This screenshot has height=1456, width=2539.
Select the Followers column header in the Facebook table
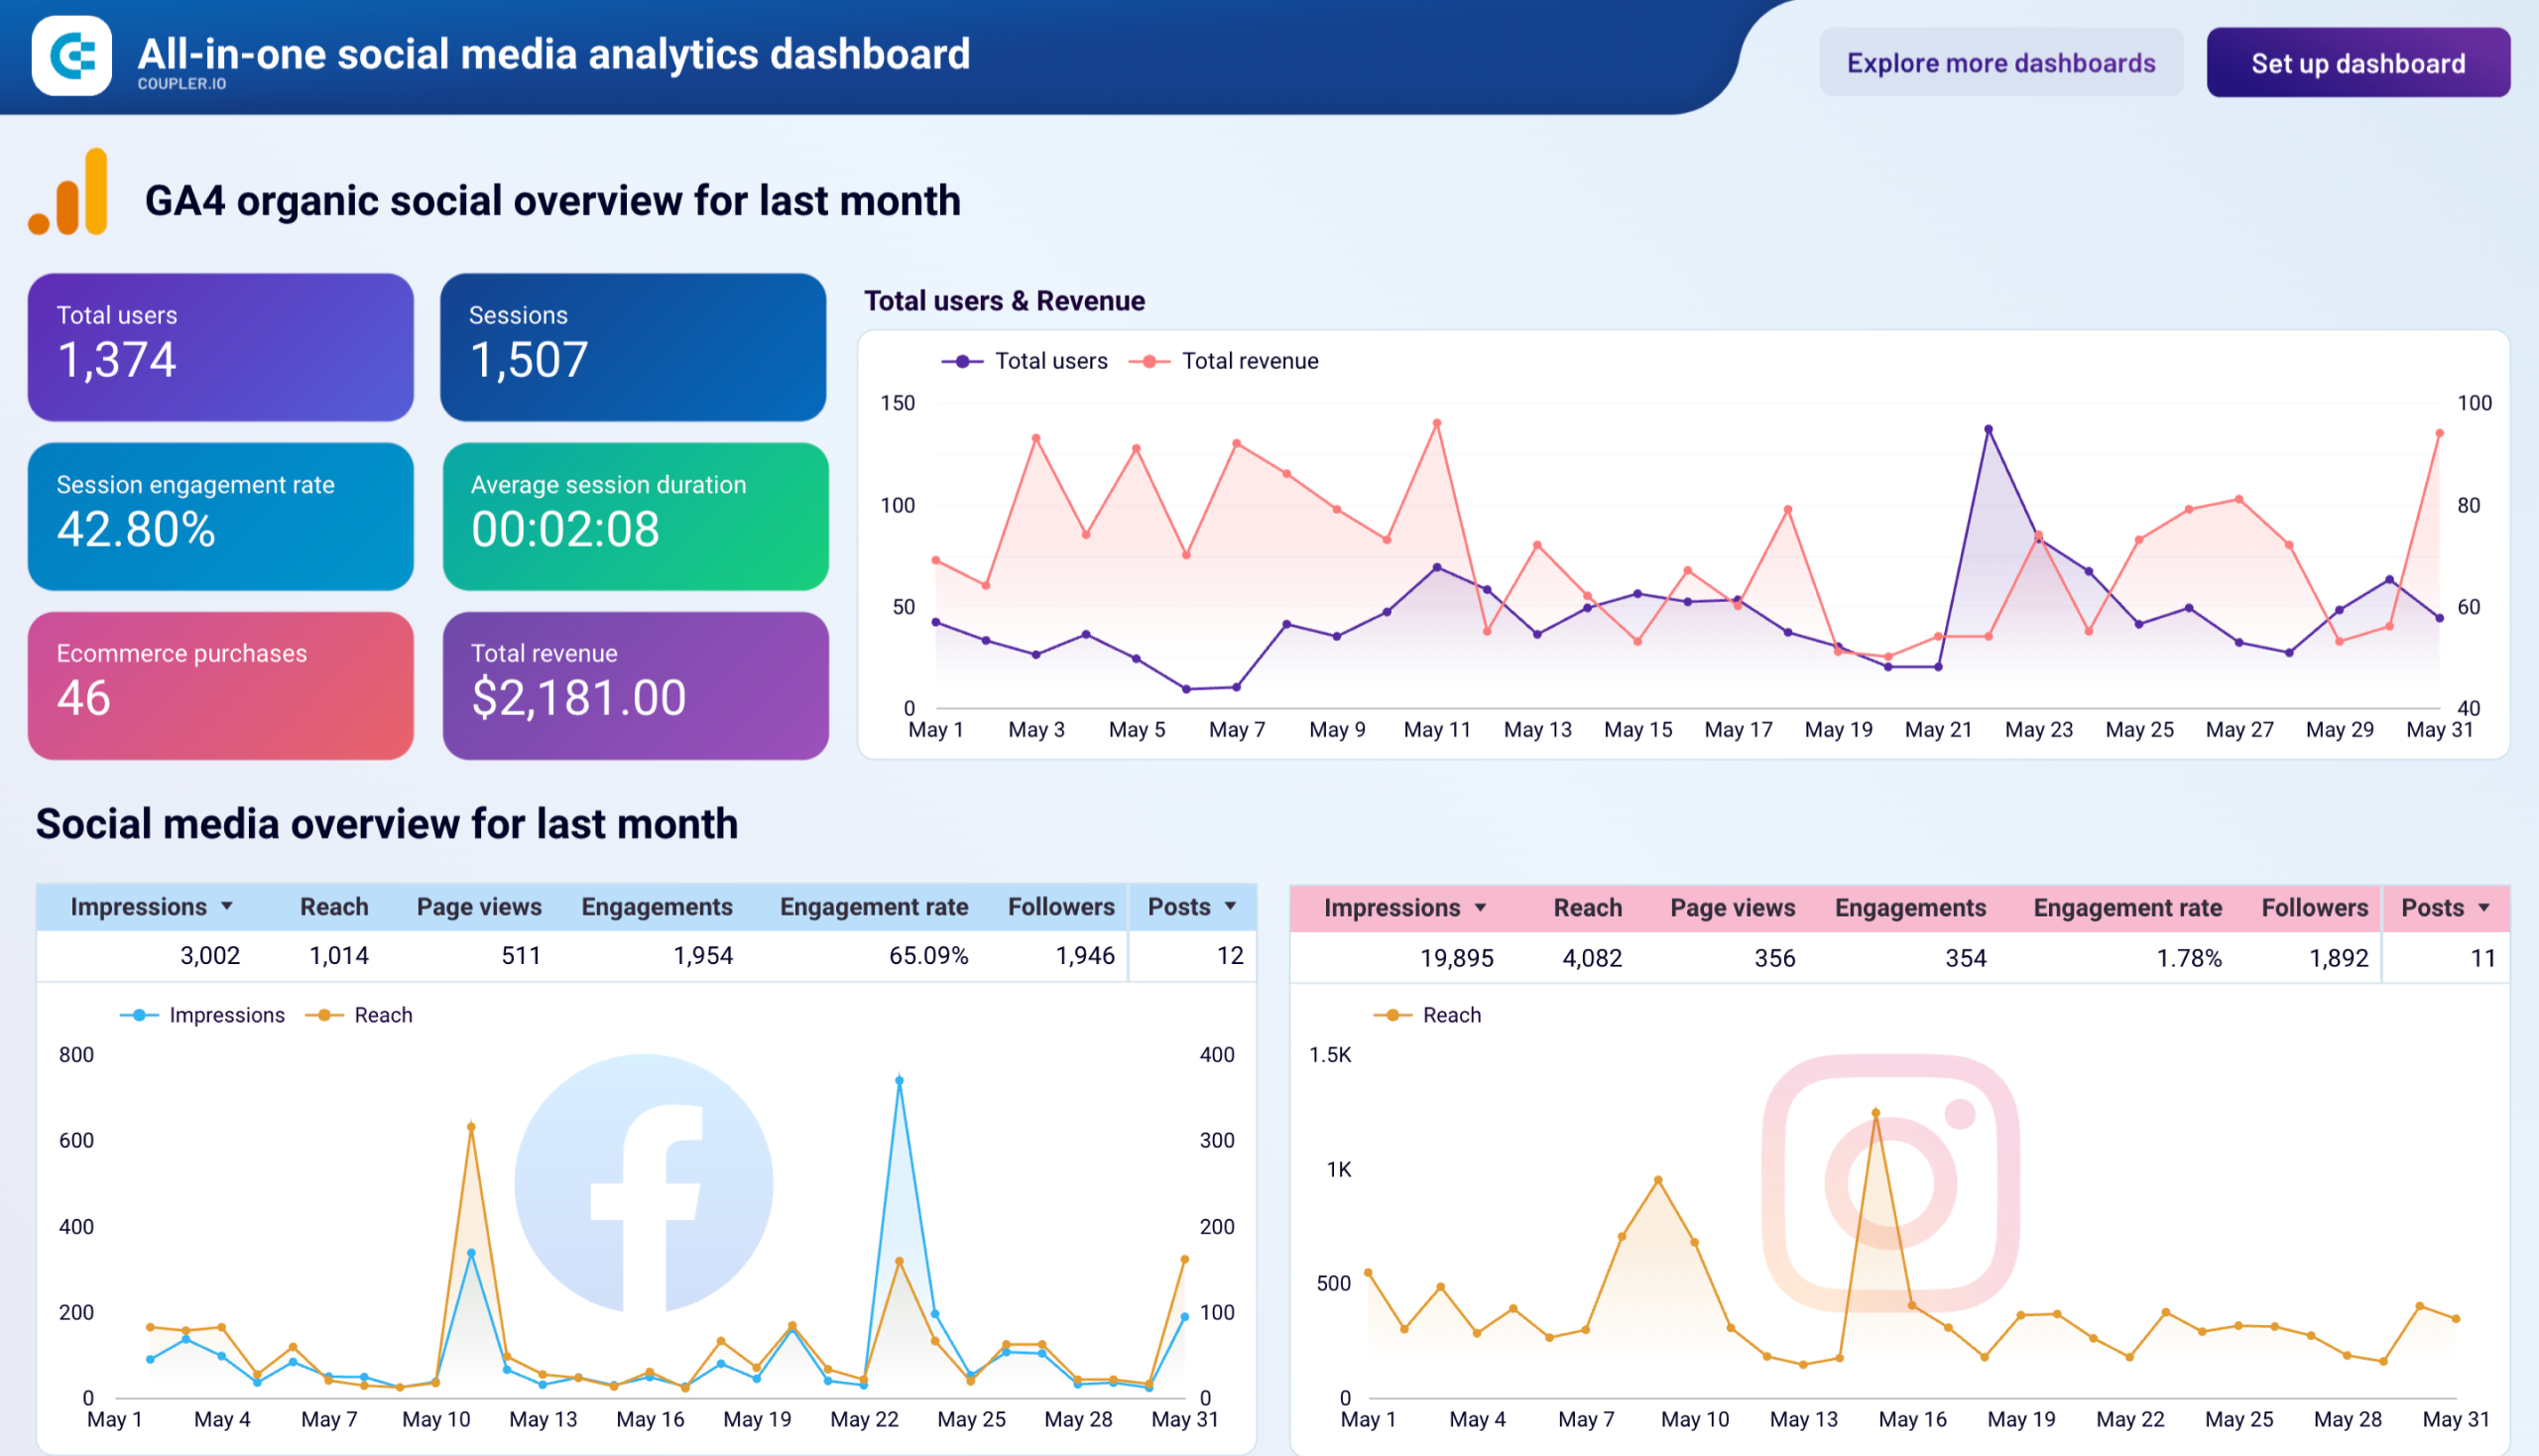tap(1061, 906)
